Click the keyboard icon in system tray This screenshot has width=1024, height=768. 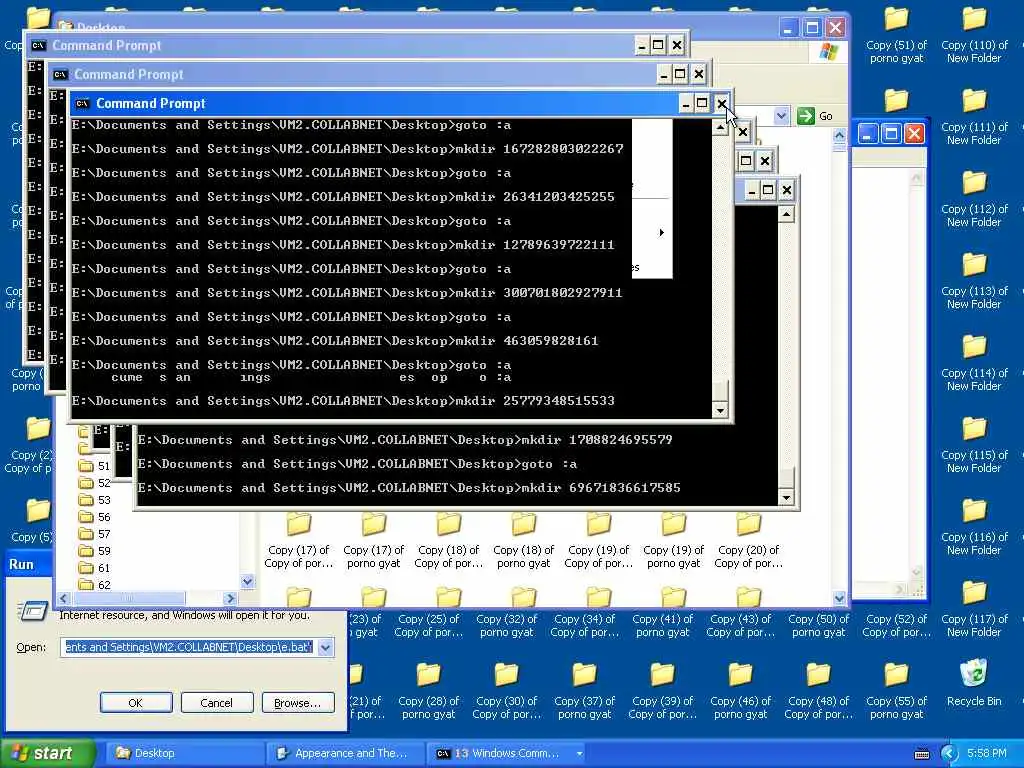tap(921, 754)
